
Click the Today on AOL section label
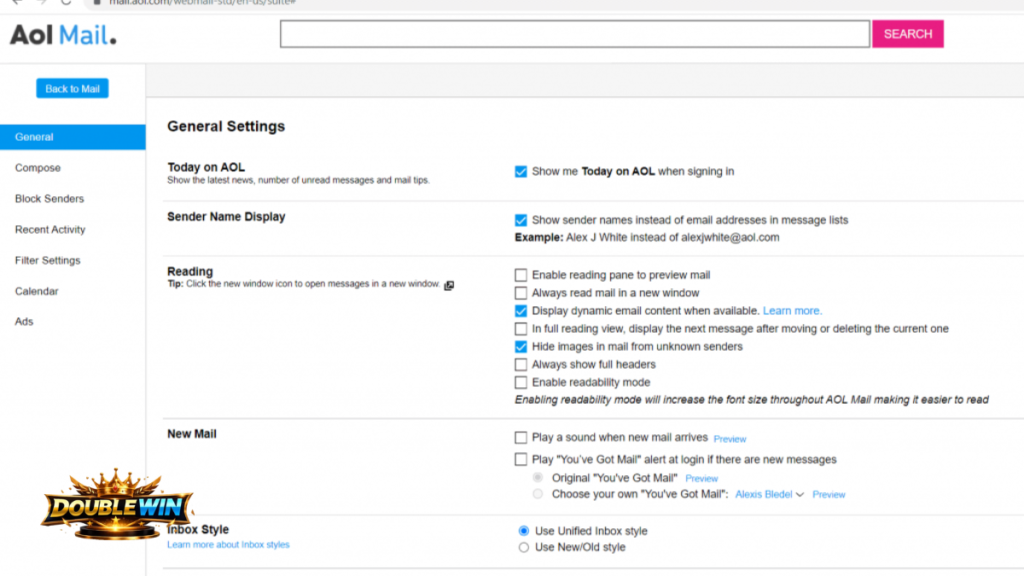point(206,167)
